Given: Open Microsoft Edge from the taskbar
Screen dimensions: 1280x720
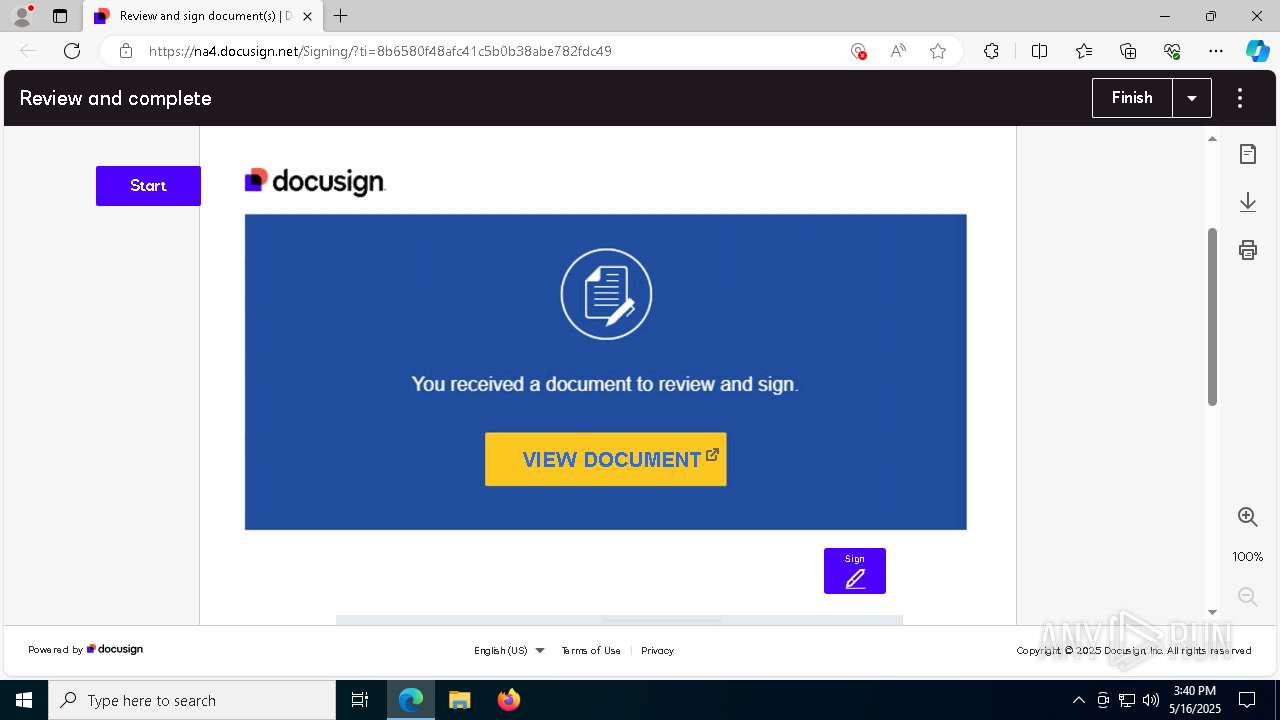Looking at the screenshot, I should 411,700.
